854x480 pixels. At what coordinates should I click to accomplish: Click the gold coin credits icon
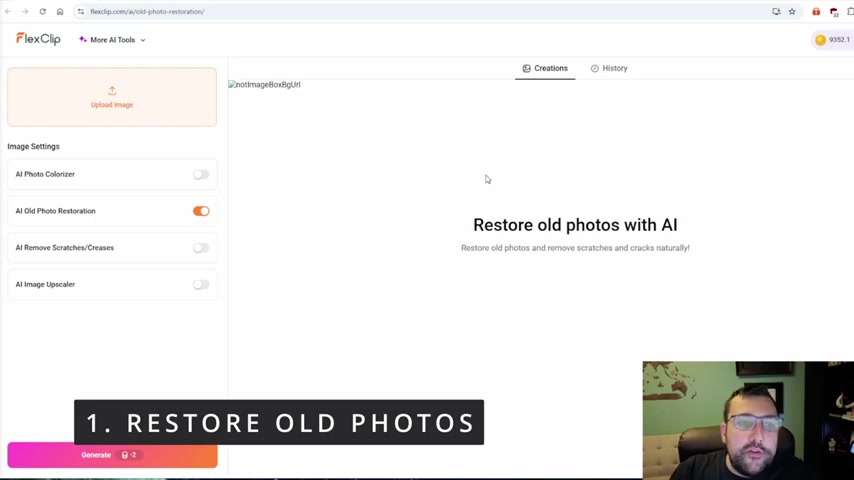point(821,40)
